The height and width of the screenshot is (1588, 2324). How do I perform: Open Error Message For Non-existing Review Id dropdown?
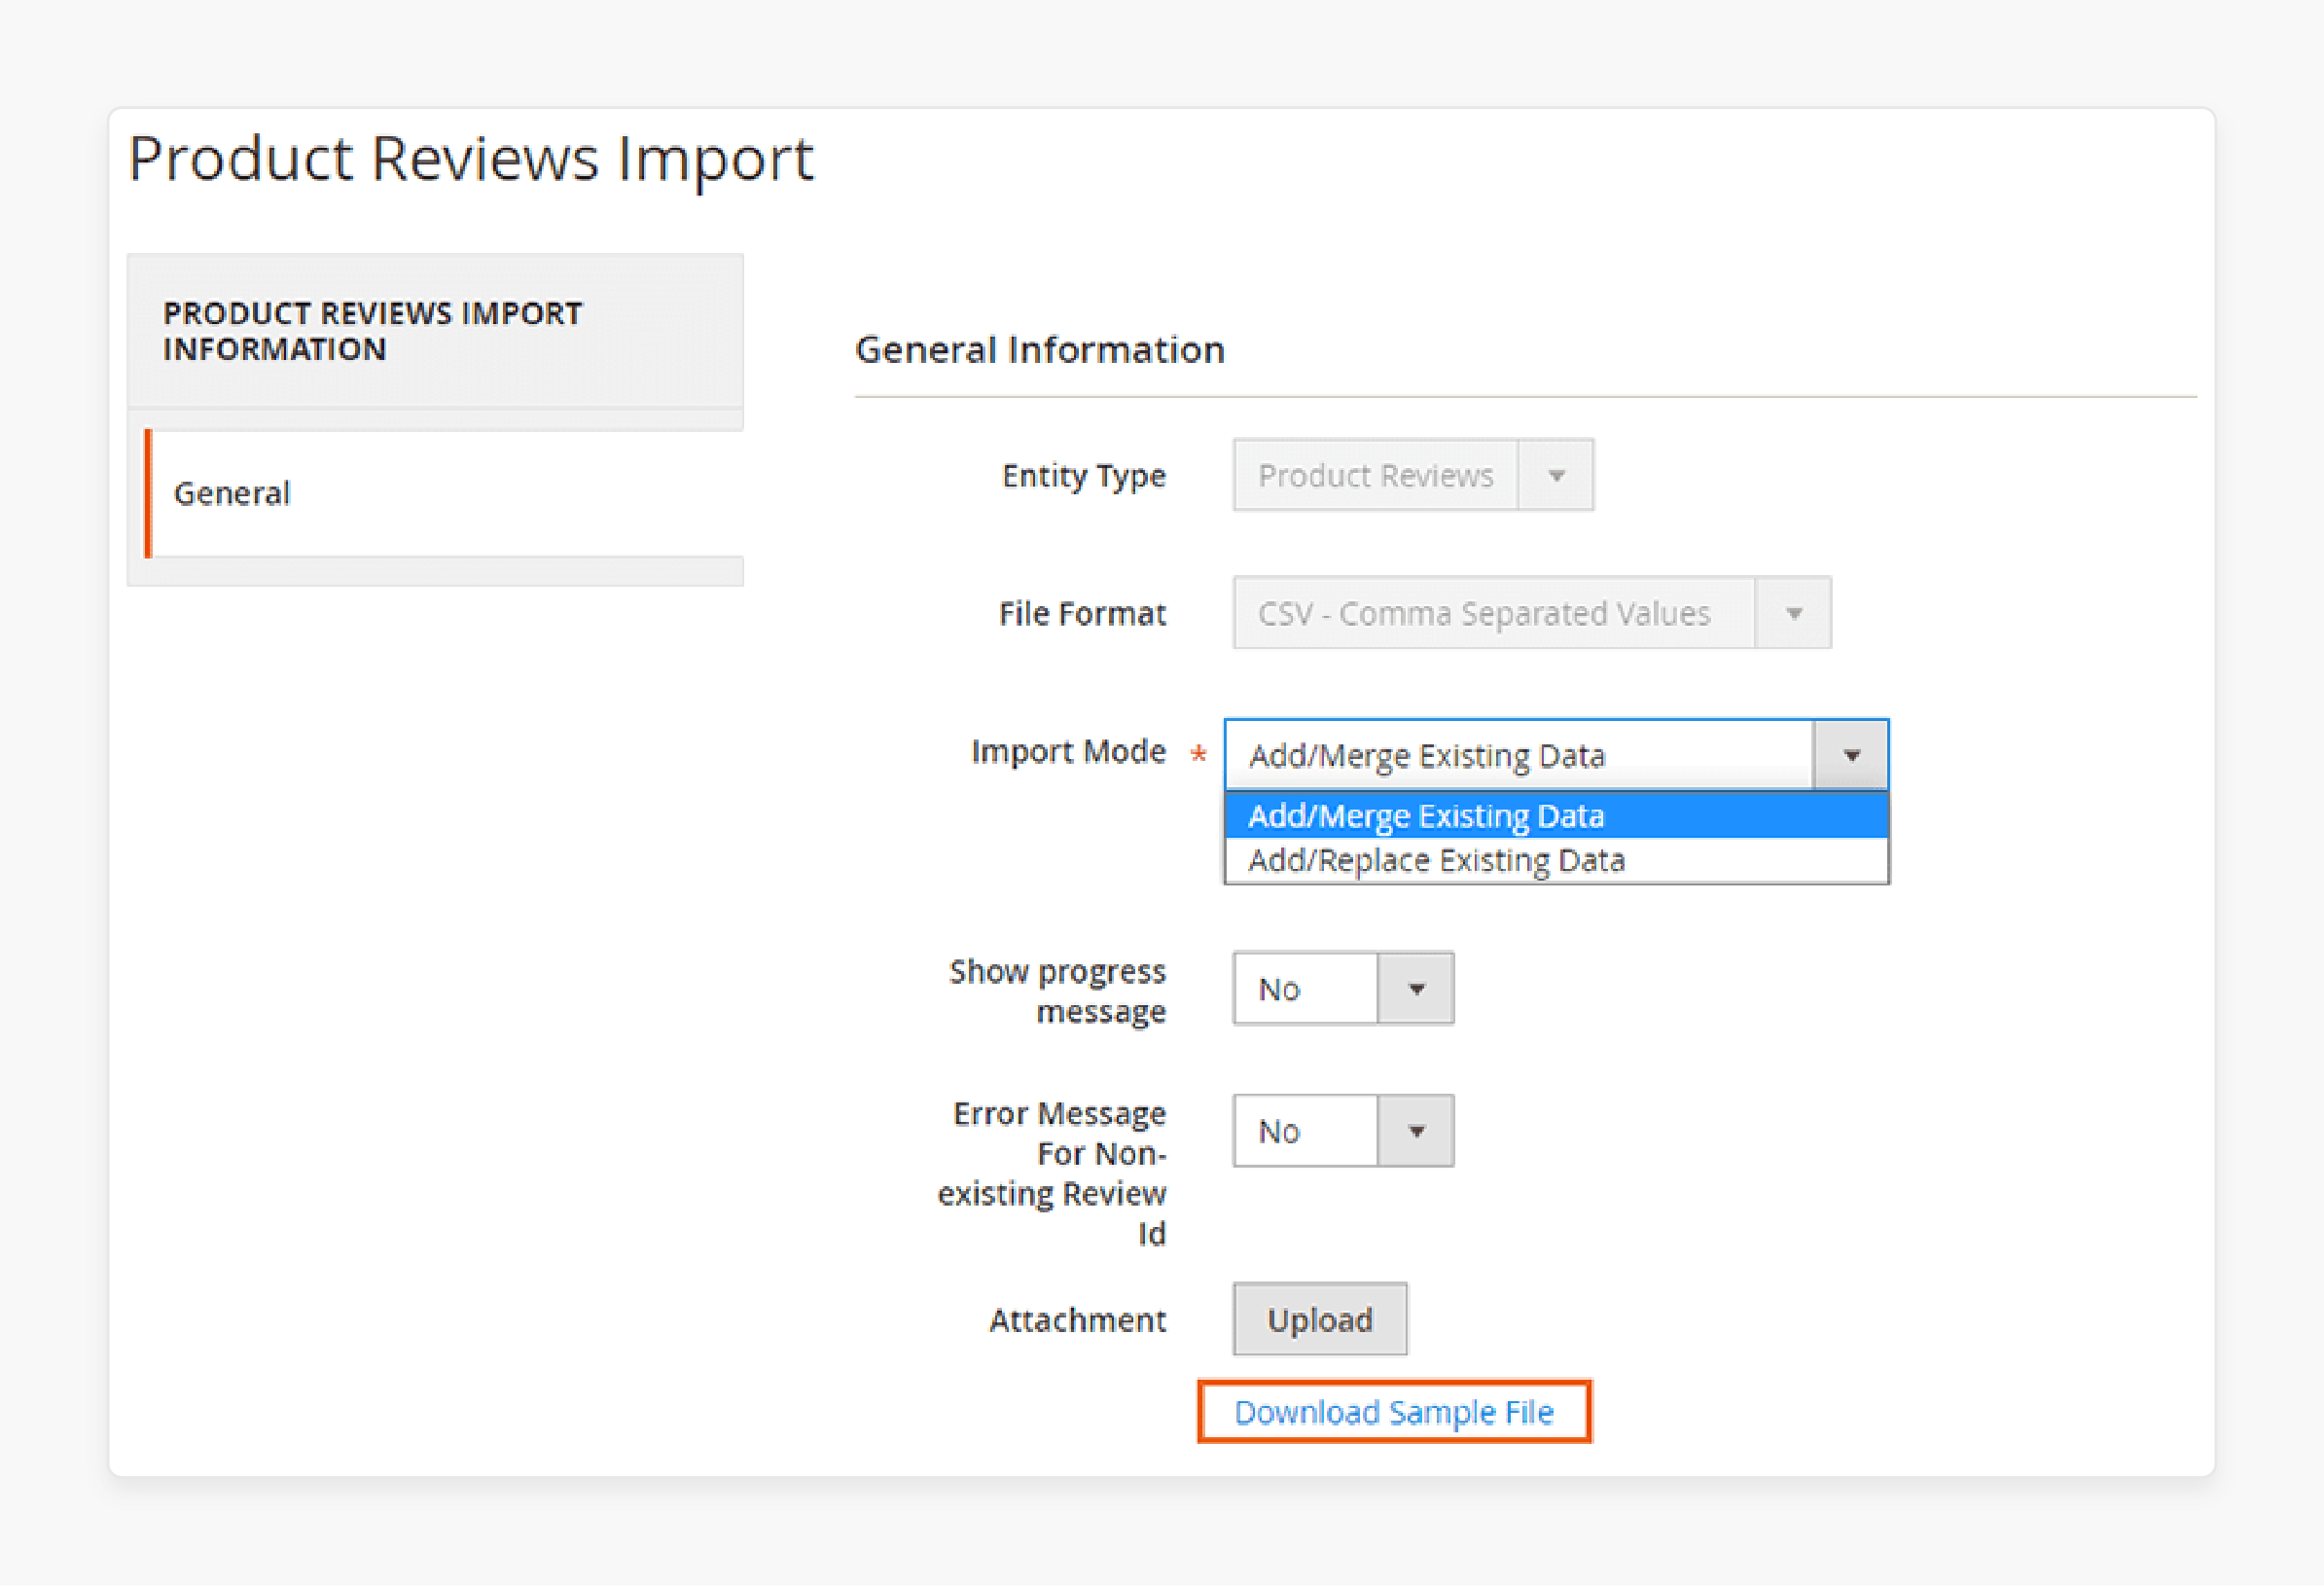point(1343,1132)
